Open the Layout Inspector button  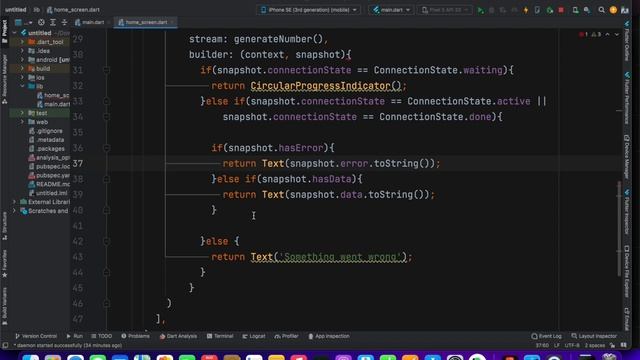[594, 336]
